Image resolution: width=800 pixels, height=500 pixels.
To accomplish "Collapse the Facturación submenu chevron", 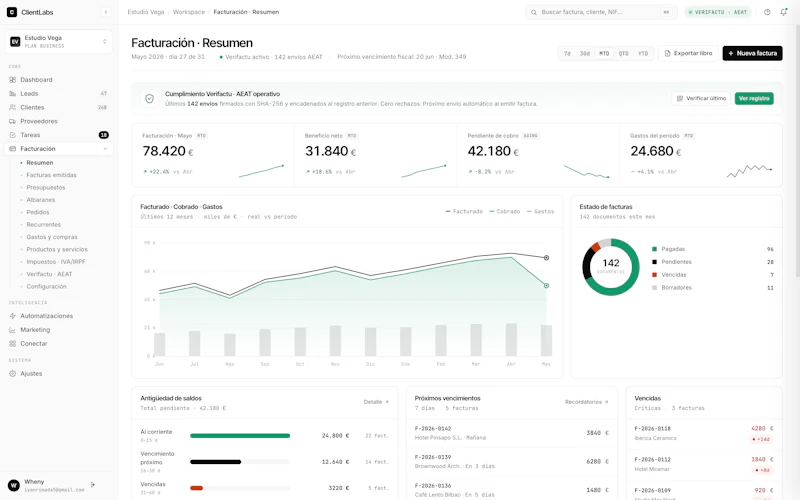I will (x=105, y=149).
